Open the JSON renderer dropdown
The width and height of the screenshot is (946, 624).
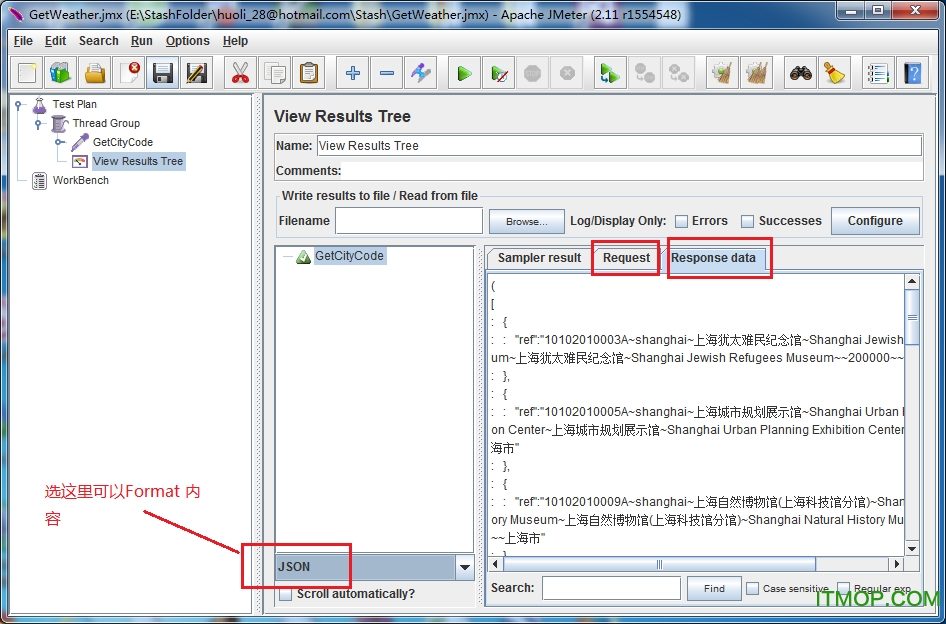[464, 567]
